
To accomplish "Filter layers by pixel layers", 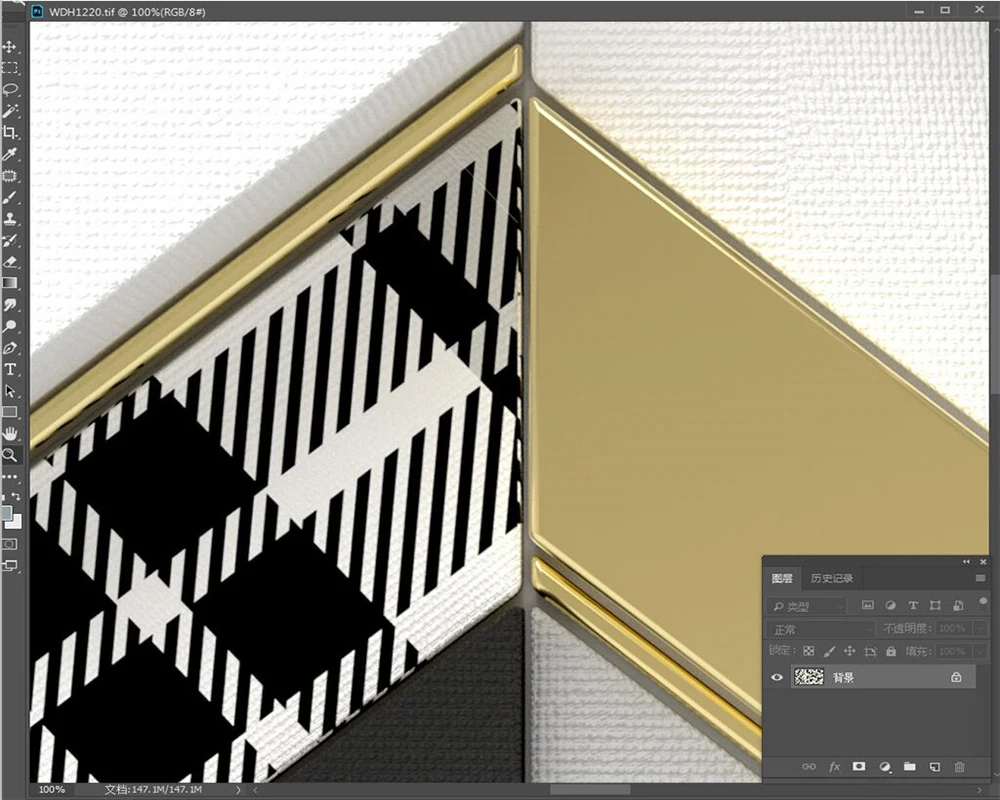I will (x=867, y=605).
